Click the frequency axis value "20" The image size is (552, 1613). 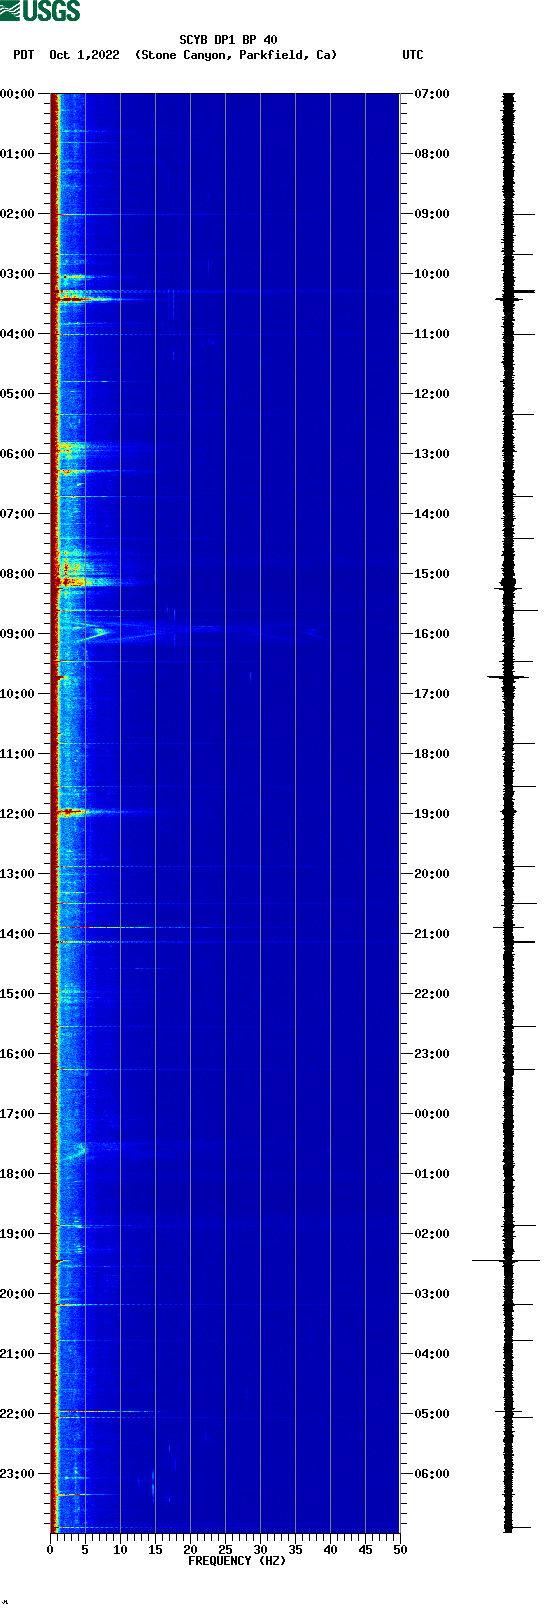click(190, 1549)
